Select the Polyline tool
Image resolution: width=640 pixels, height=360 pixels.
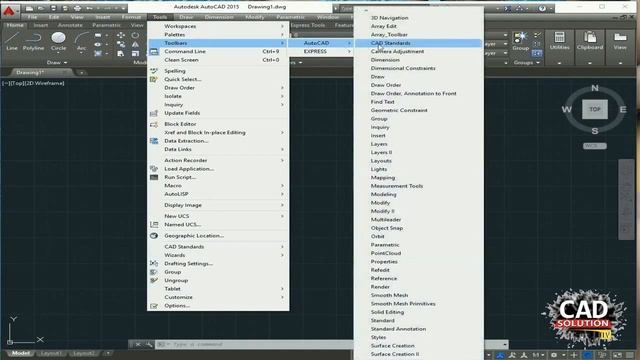[x=33, y=41]
